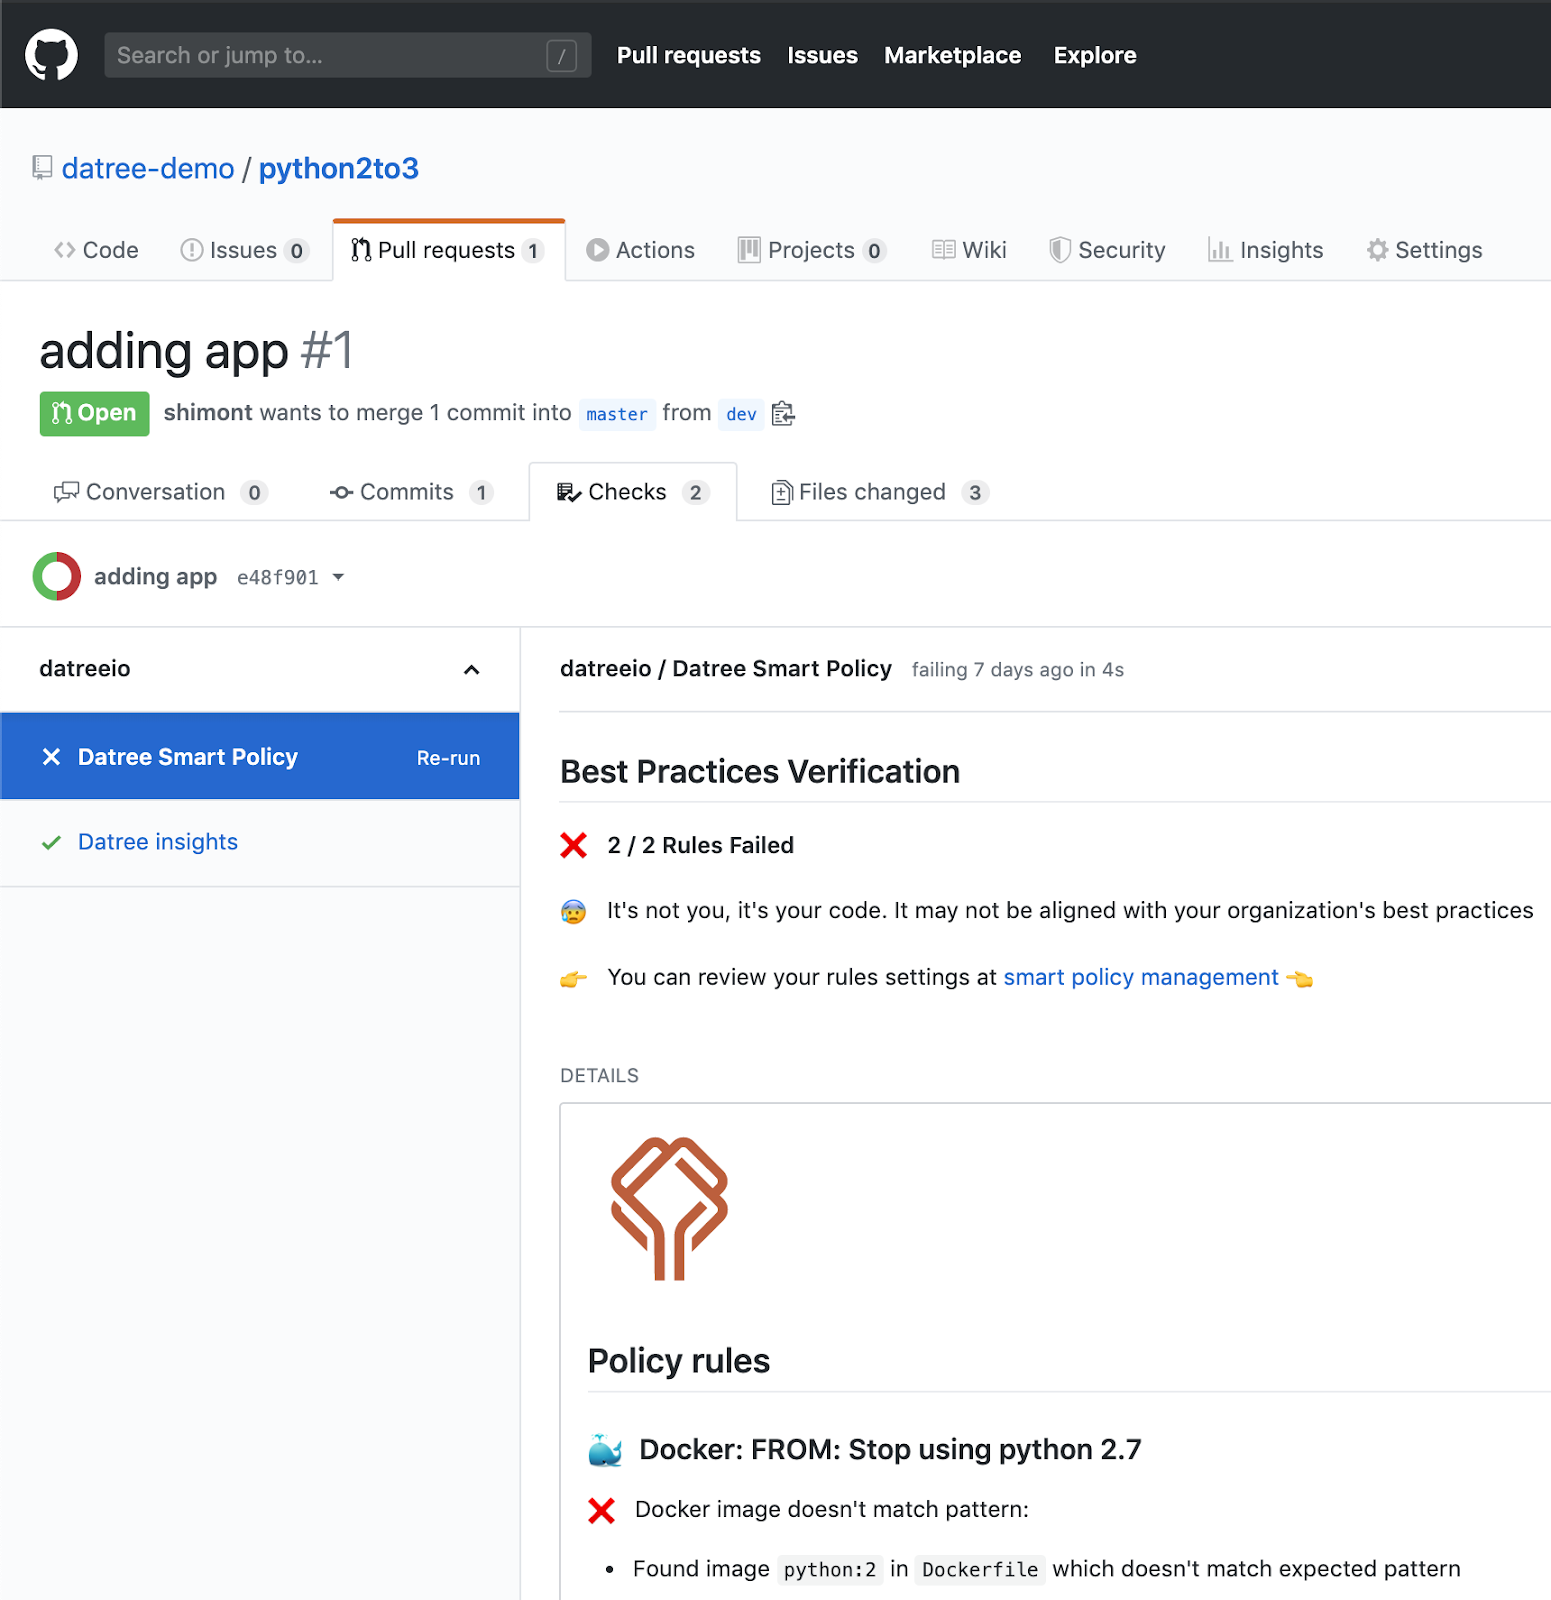
Task: Click the green check beside Datree insights
Action: click(x=51, y=842)
